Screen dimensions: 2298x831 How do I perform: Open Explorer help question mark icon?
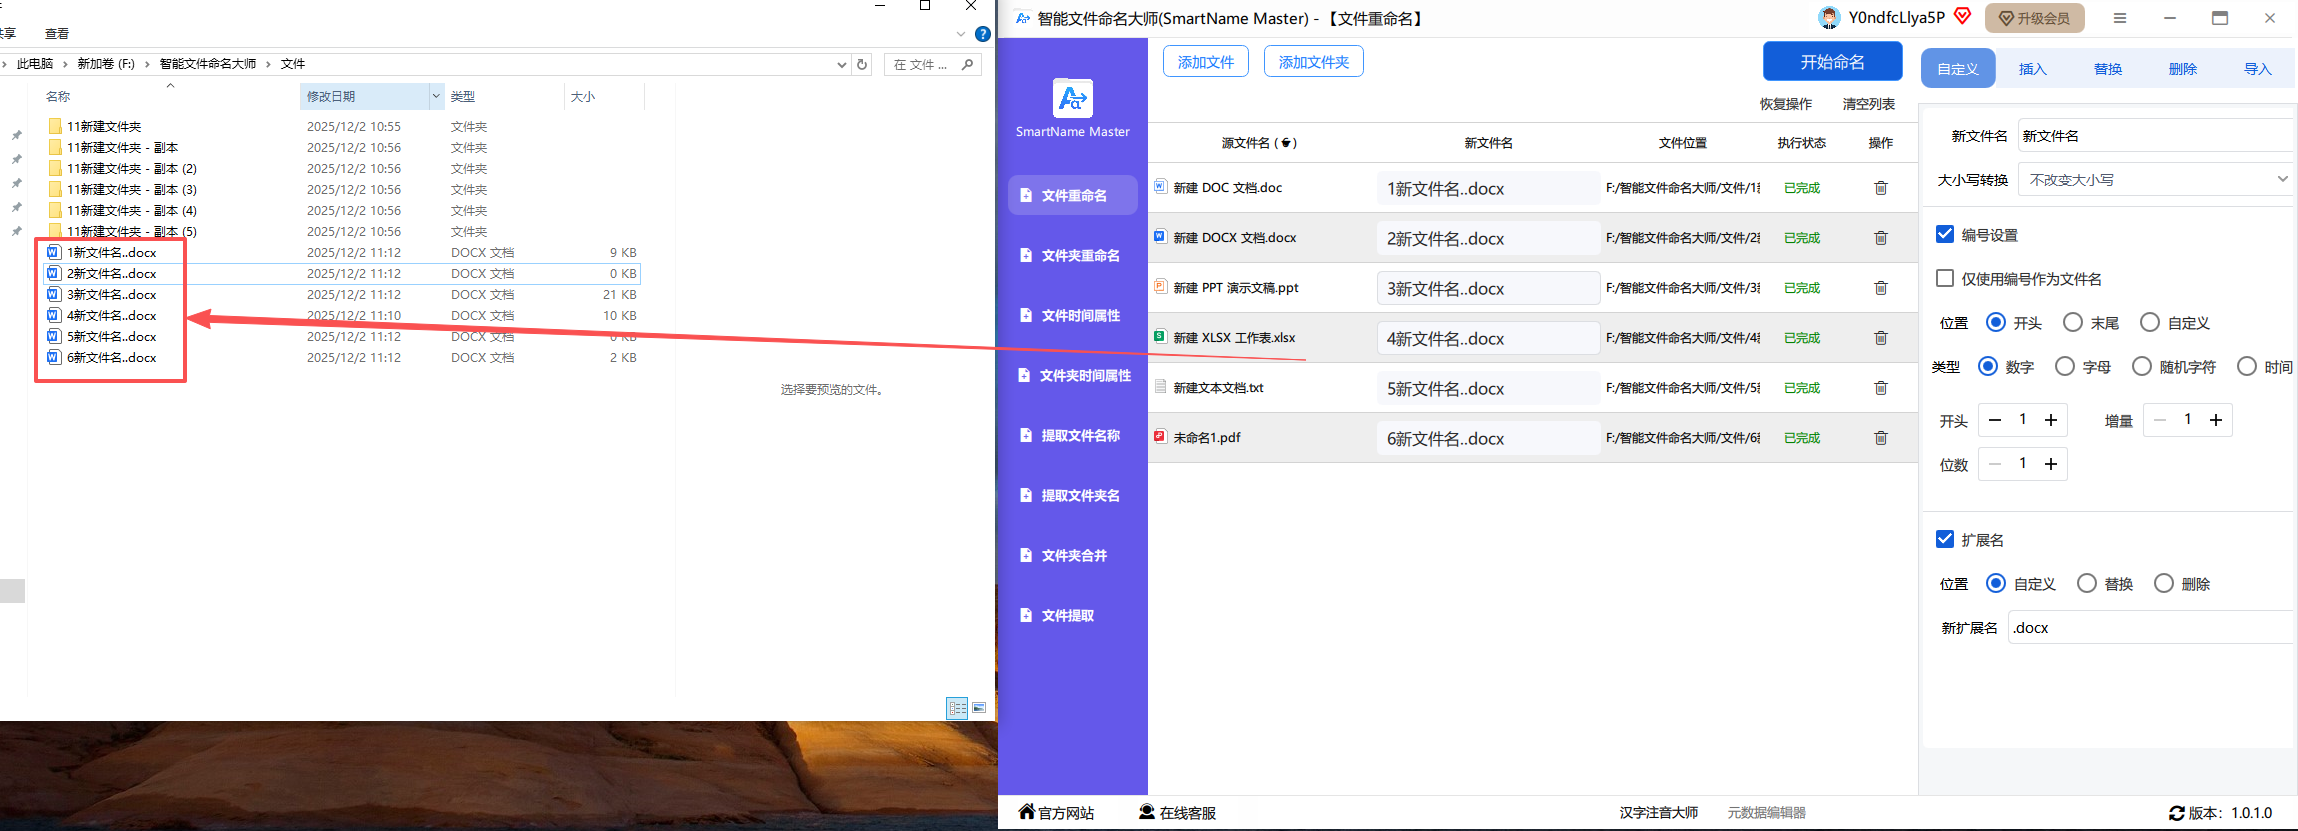click(x=982, y=34)
